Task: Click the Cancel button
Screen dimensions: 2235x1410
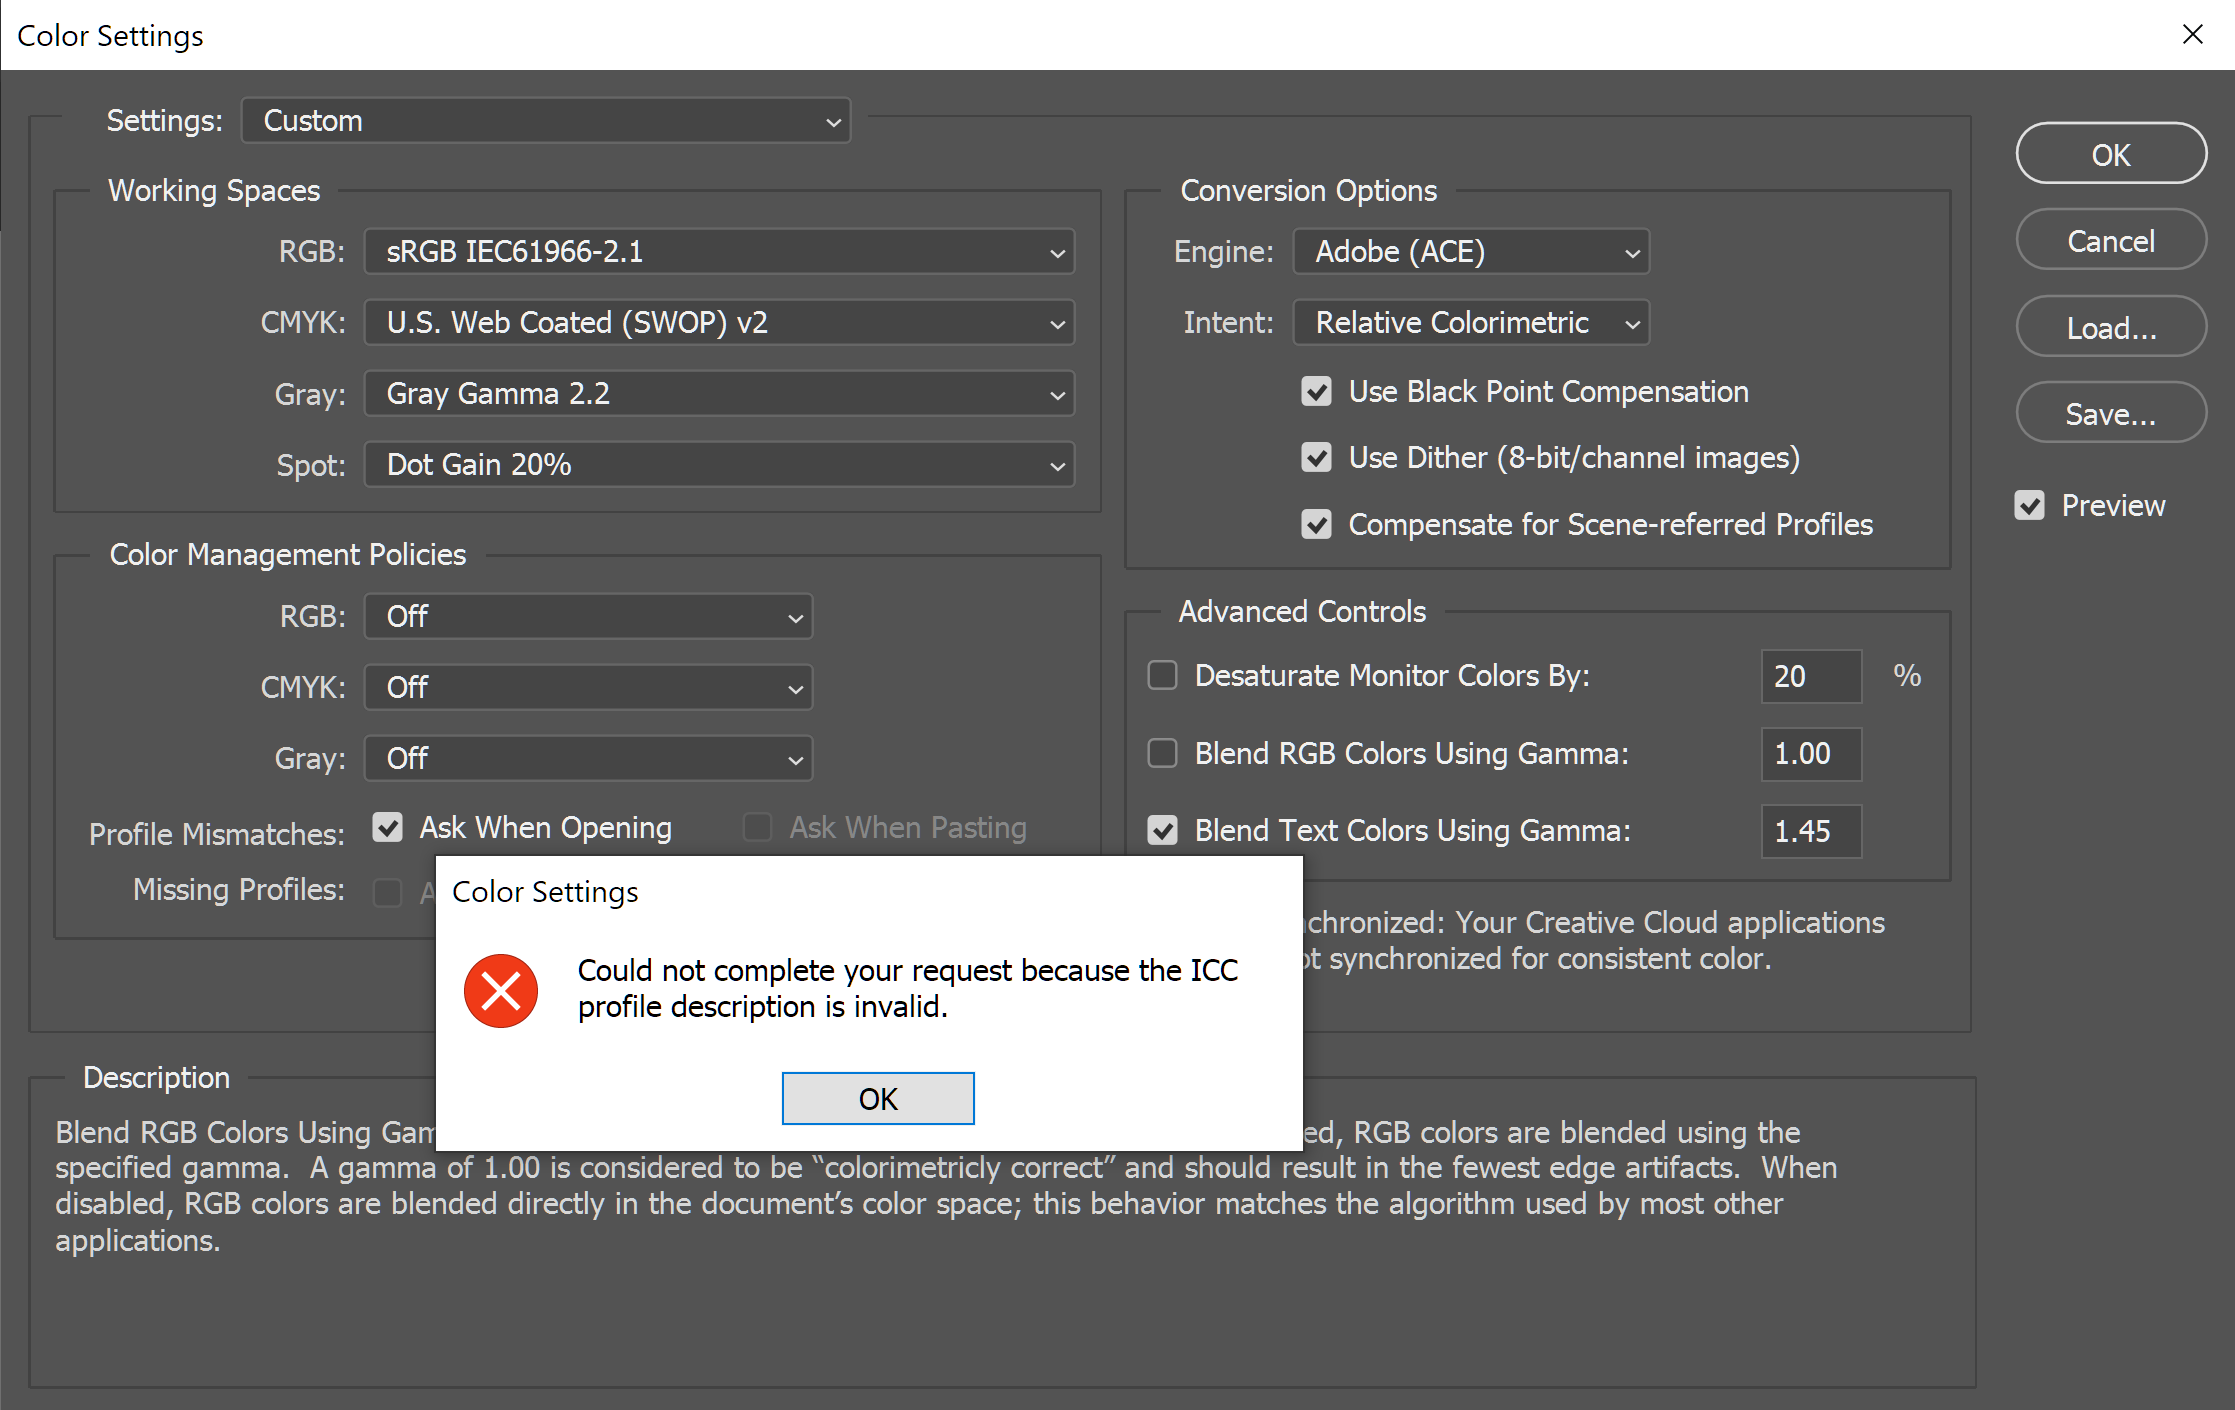Action: 2110,241
